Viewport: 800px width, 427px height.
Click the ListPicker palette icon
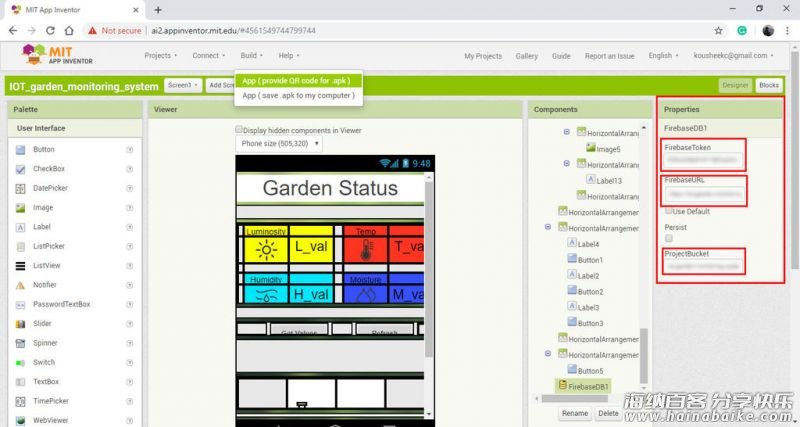20,246
